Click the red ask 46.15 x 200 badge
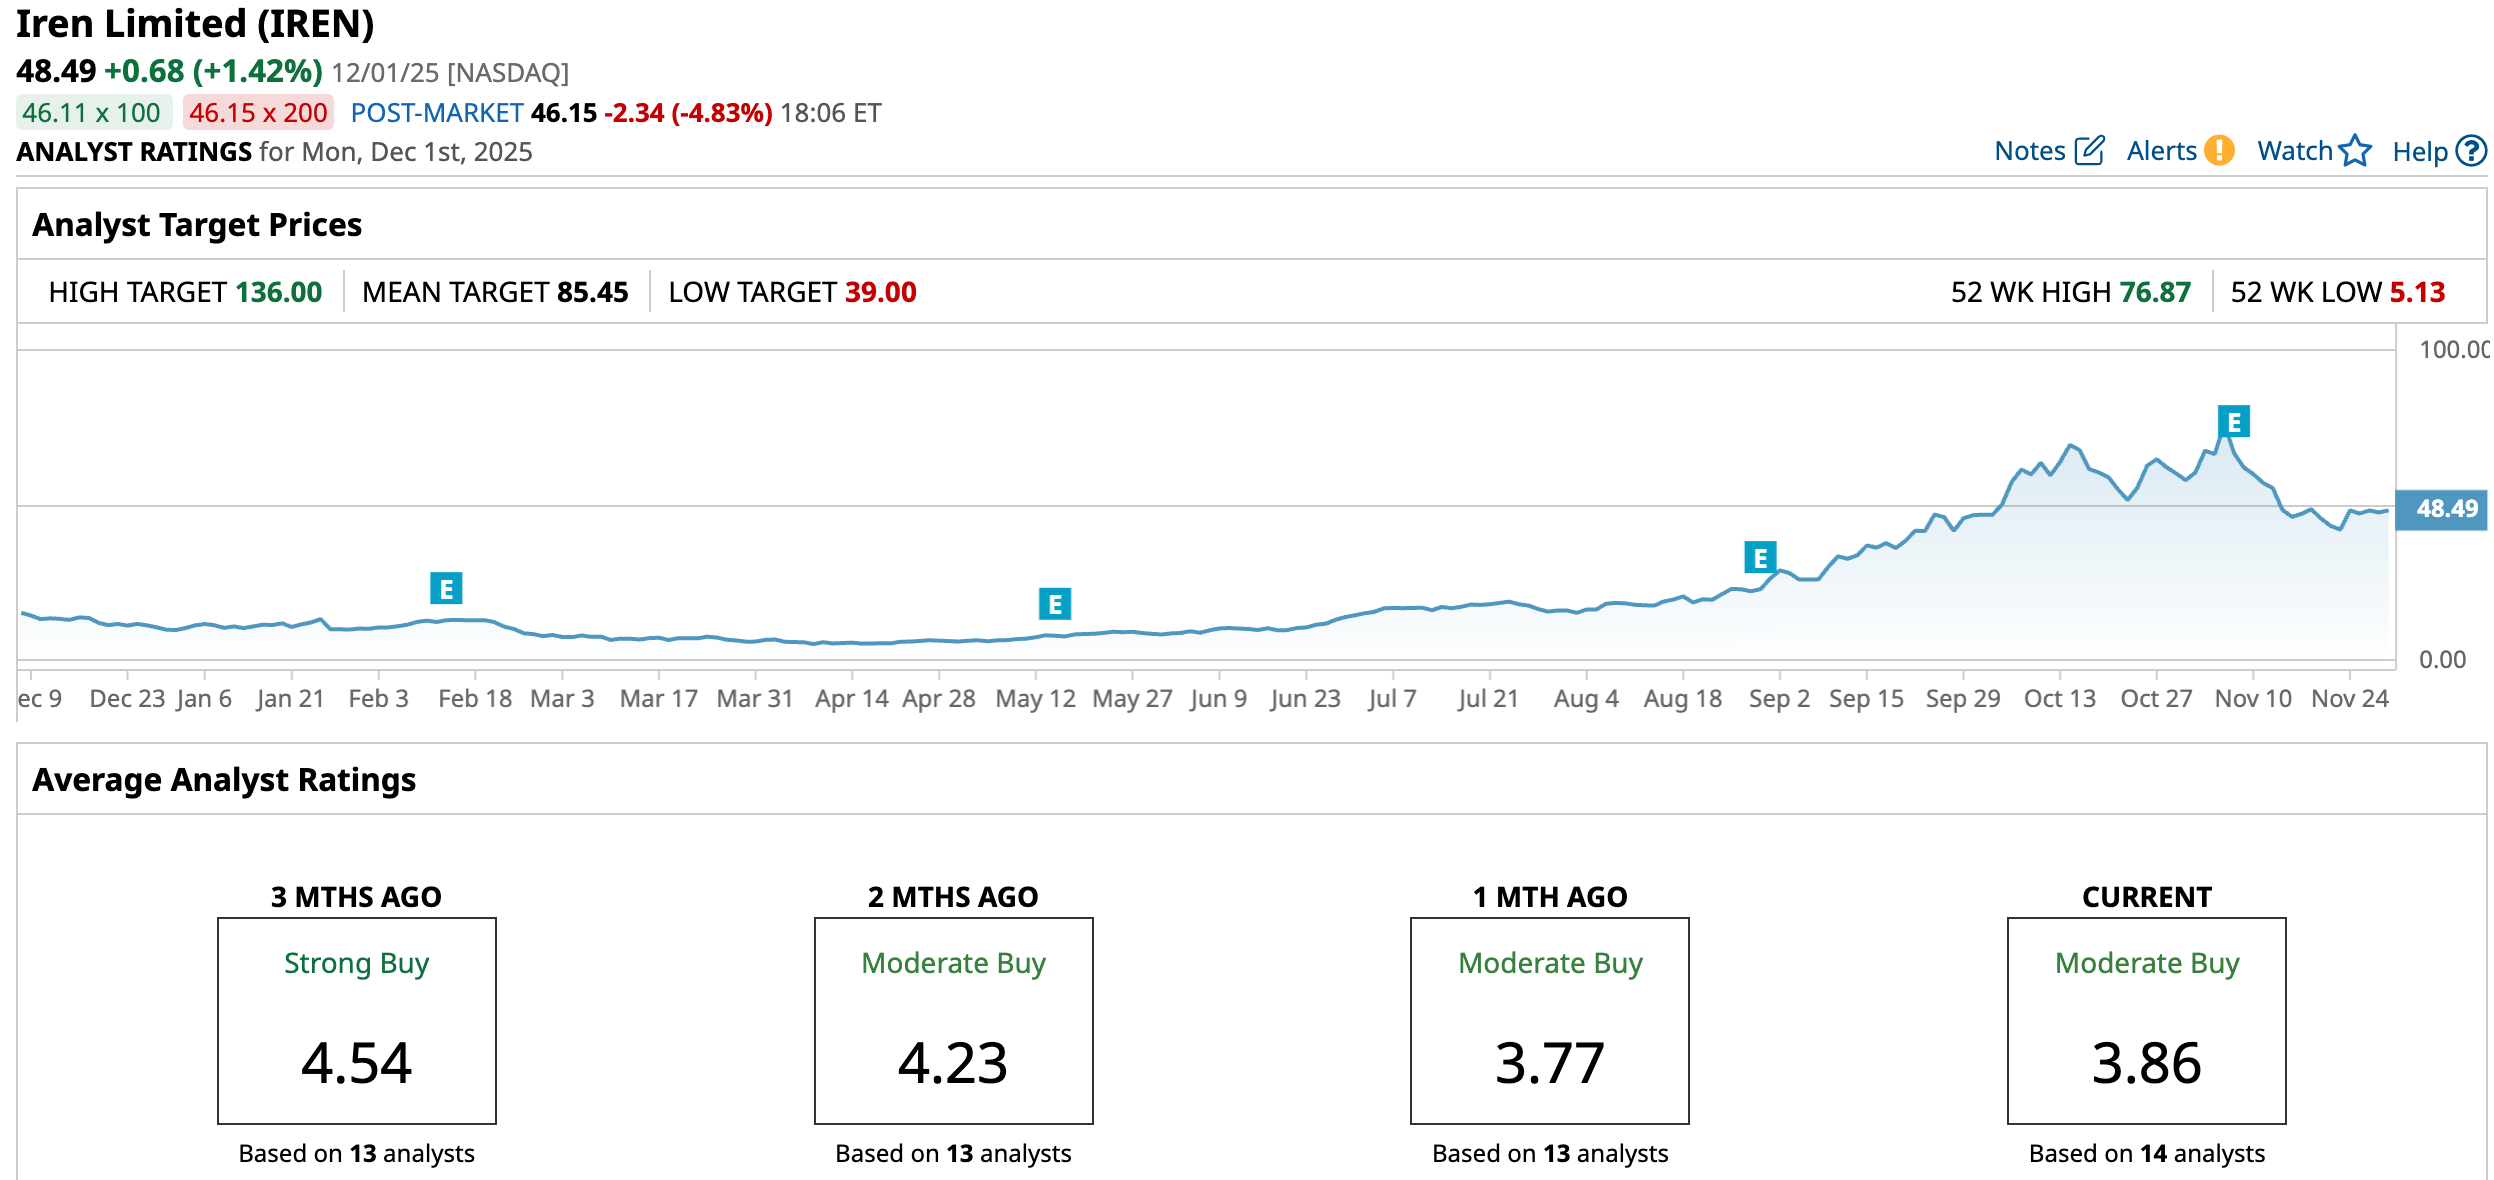 pyautogui.click(x=258, y=113)
